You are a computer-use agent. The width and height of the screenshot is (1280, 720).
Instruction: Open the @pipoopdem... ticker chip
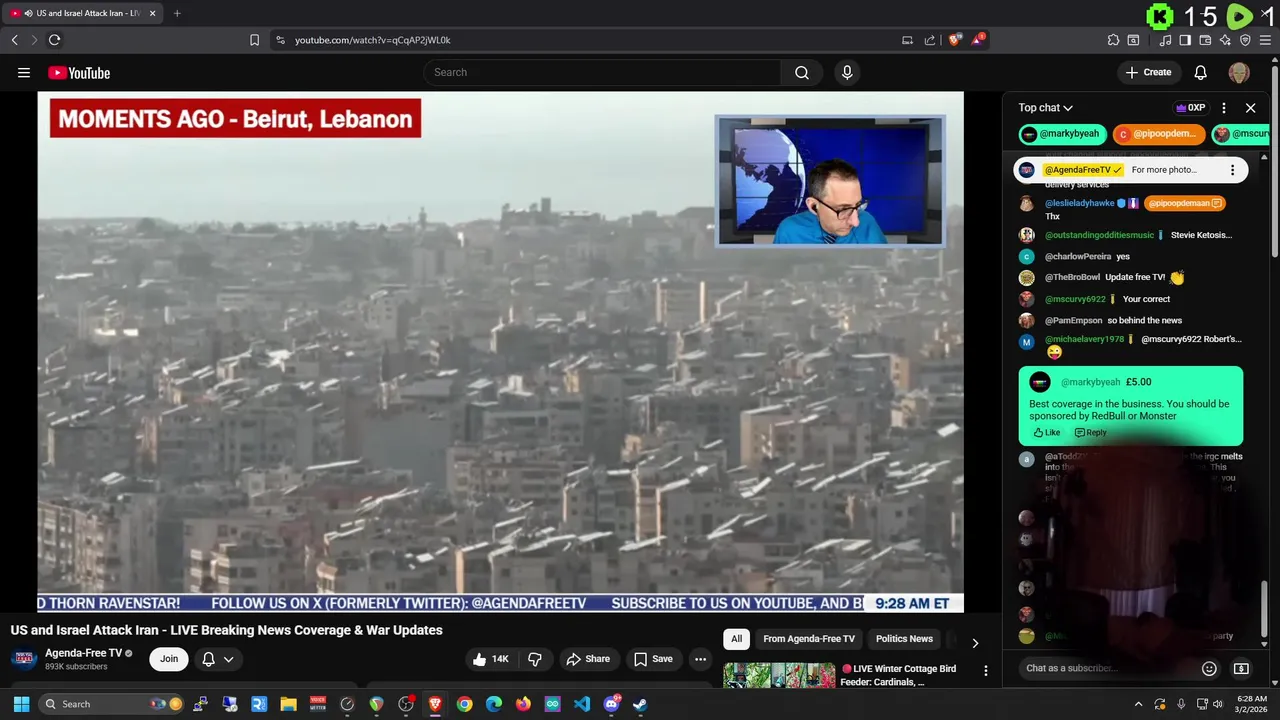pos(1158,134)
